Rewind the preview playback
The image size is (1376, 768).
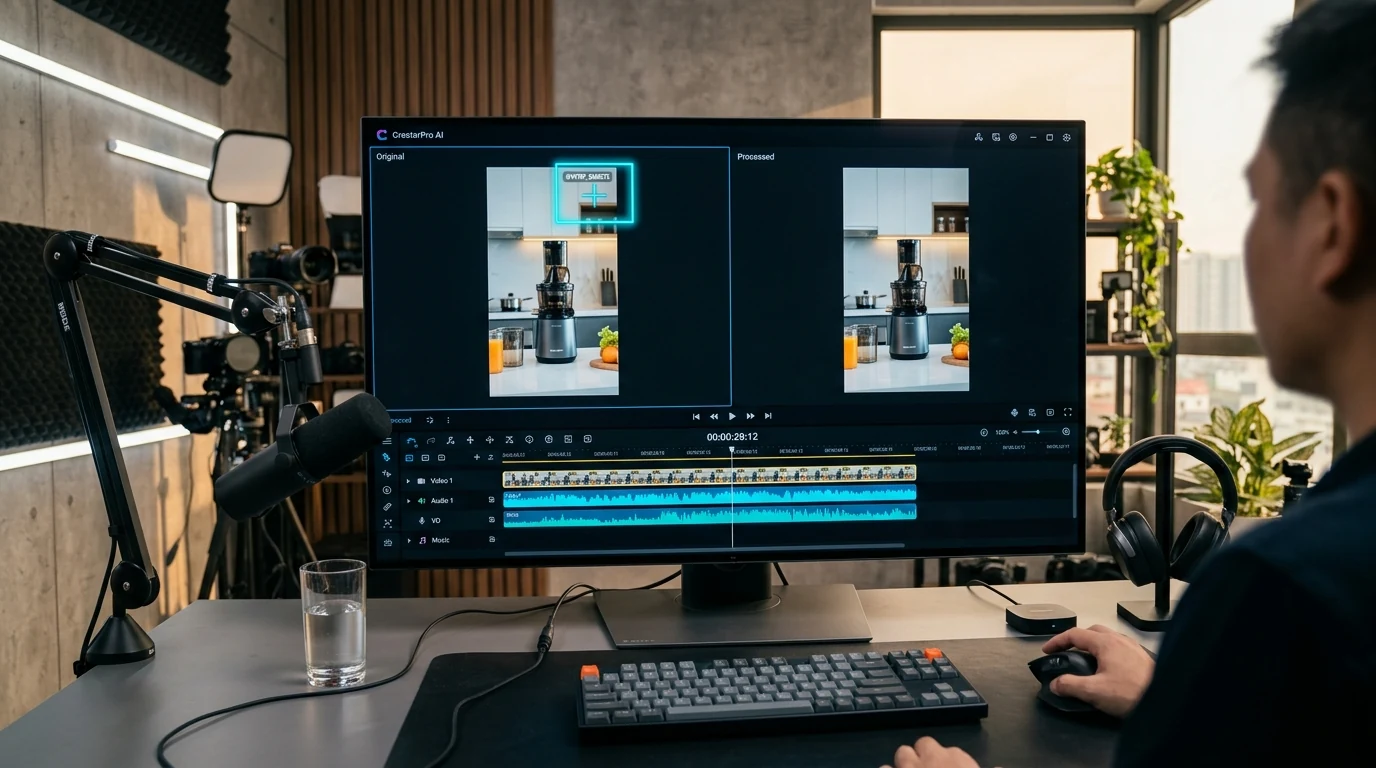[714, 416]
